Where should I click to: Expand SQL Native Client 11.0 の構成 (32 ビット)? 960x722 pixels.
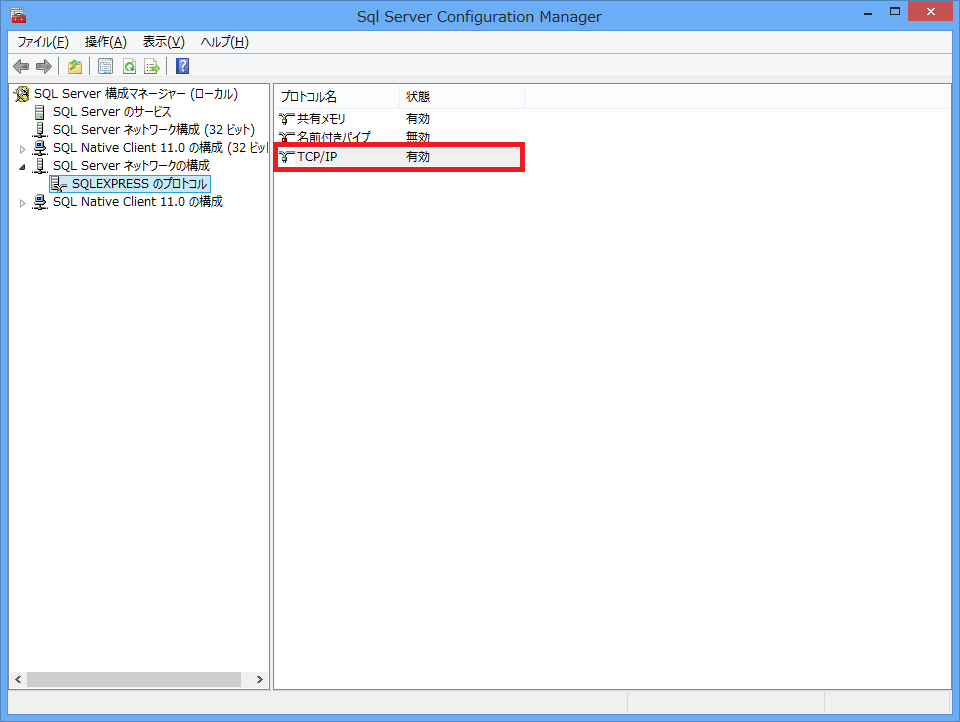(22, 148)
